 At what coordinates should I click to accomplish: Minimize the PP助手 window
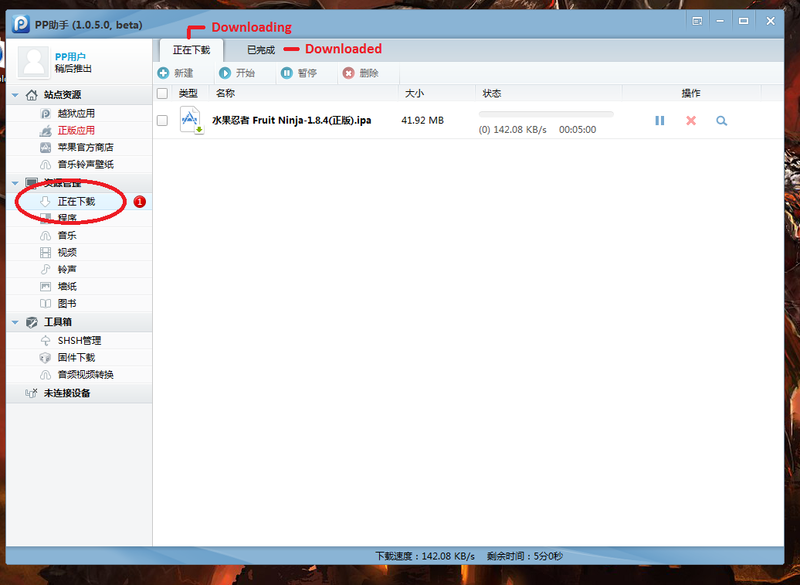coord(720,21)
